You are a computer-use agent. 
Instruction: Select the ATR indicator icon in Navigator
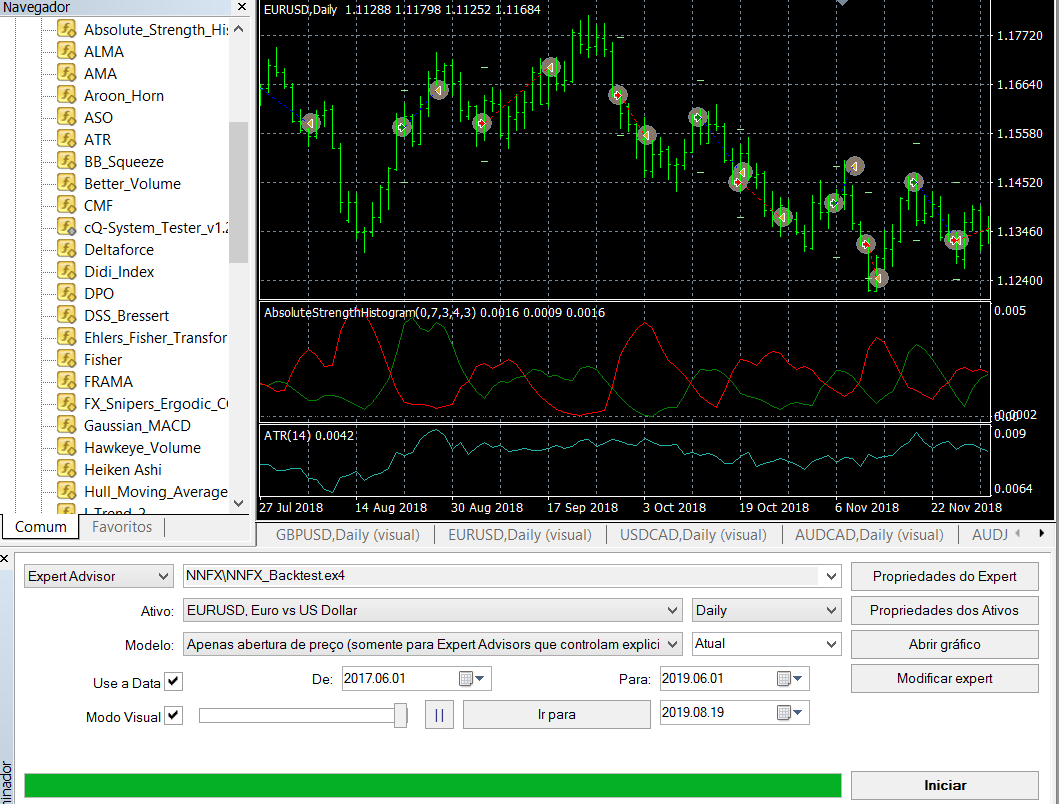click(x=66, y=139)
